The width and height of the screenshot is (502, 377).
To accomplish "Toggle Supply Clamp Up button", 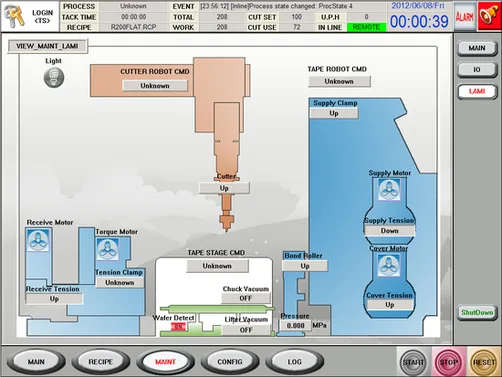I will point(334,113).
